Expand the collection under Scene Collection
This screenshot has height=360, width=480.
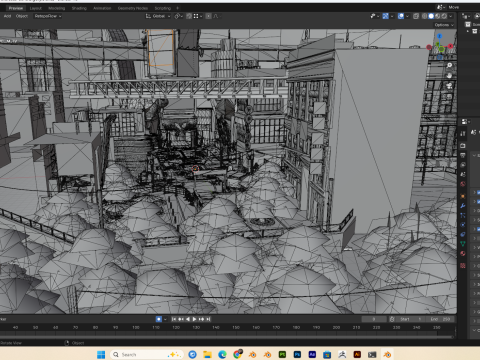pos(467,31)
